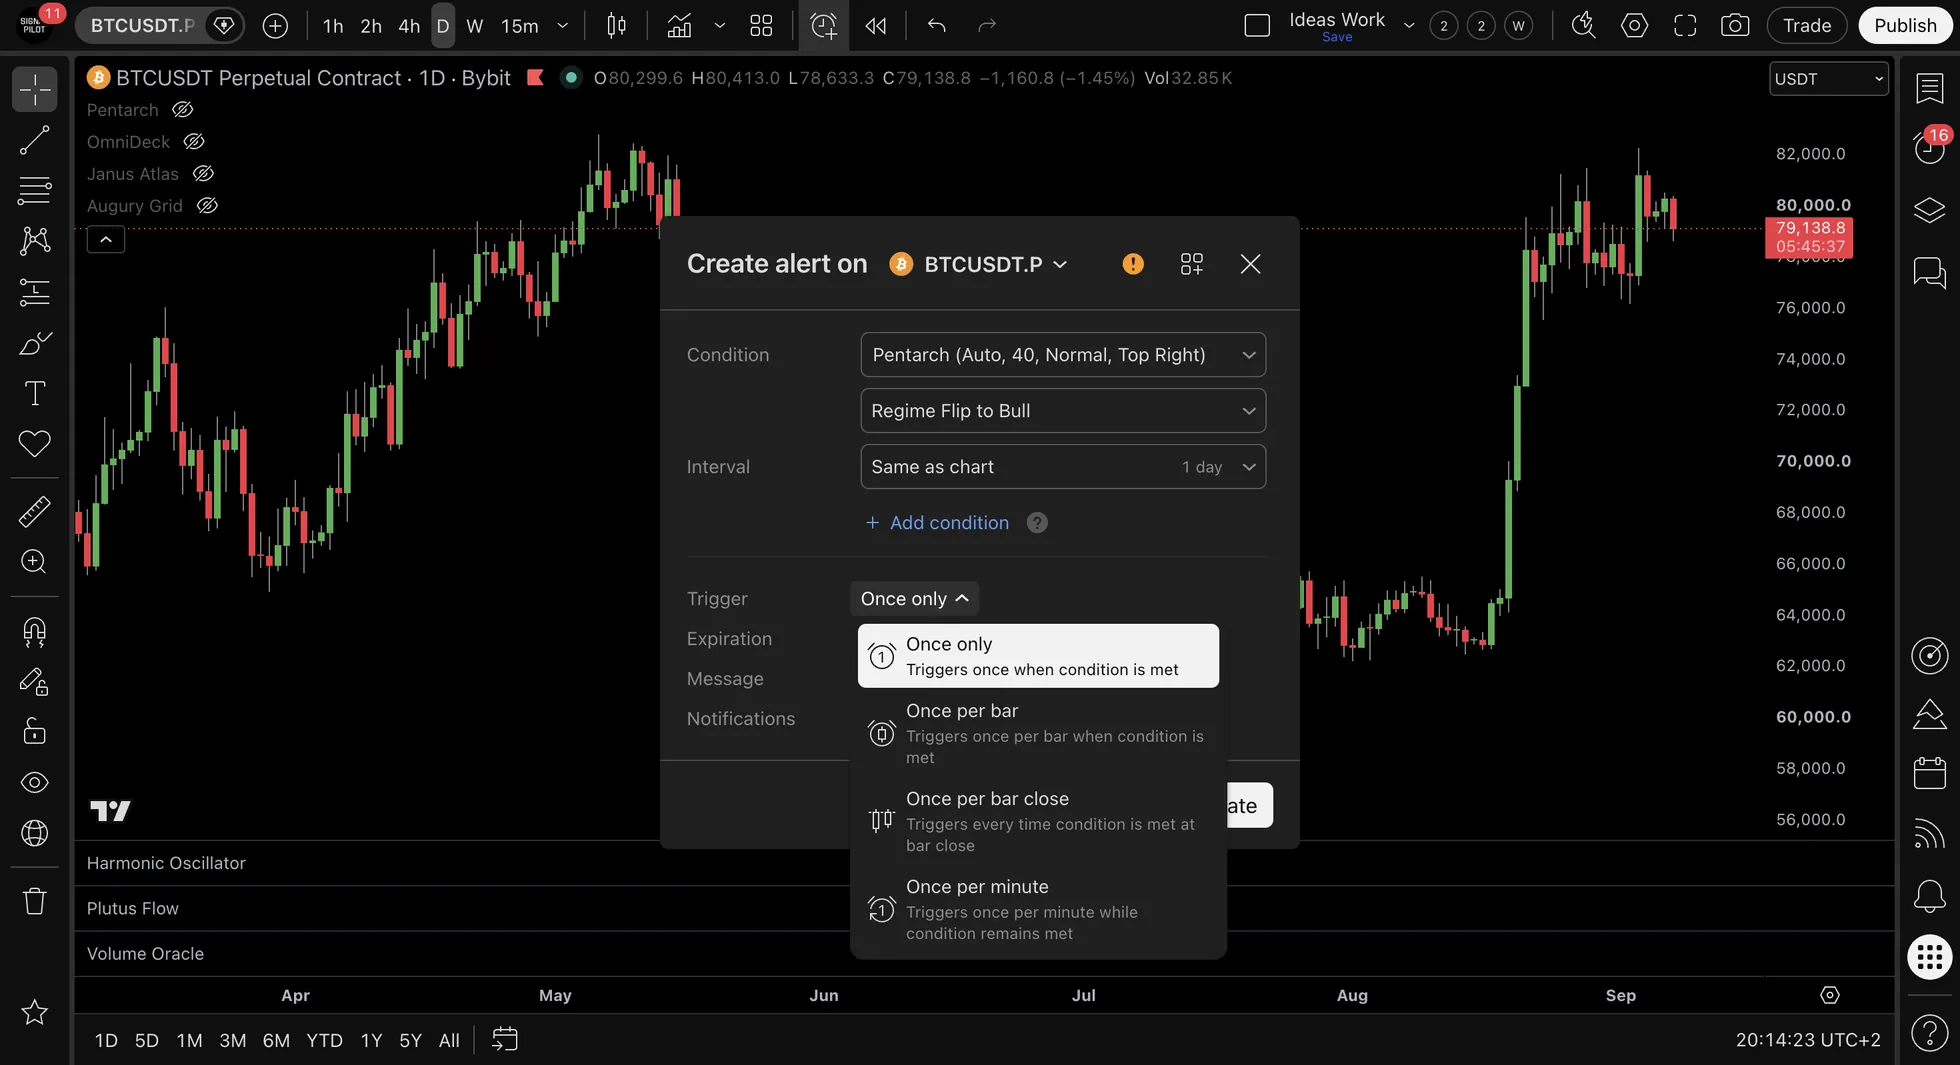
Task: Toggle visibility of Augury Grid indicator
Action: (x=207, y=206)
